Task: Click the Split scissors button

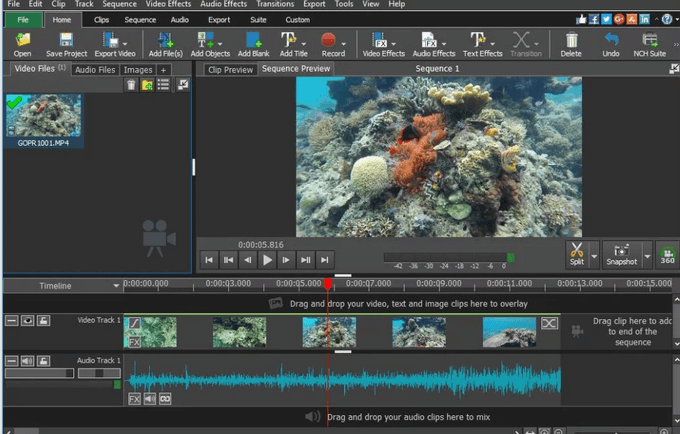Action: [x=576, y=253]
